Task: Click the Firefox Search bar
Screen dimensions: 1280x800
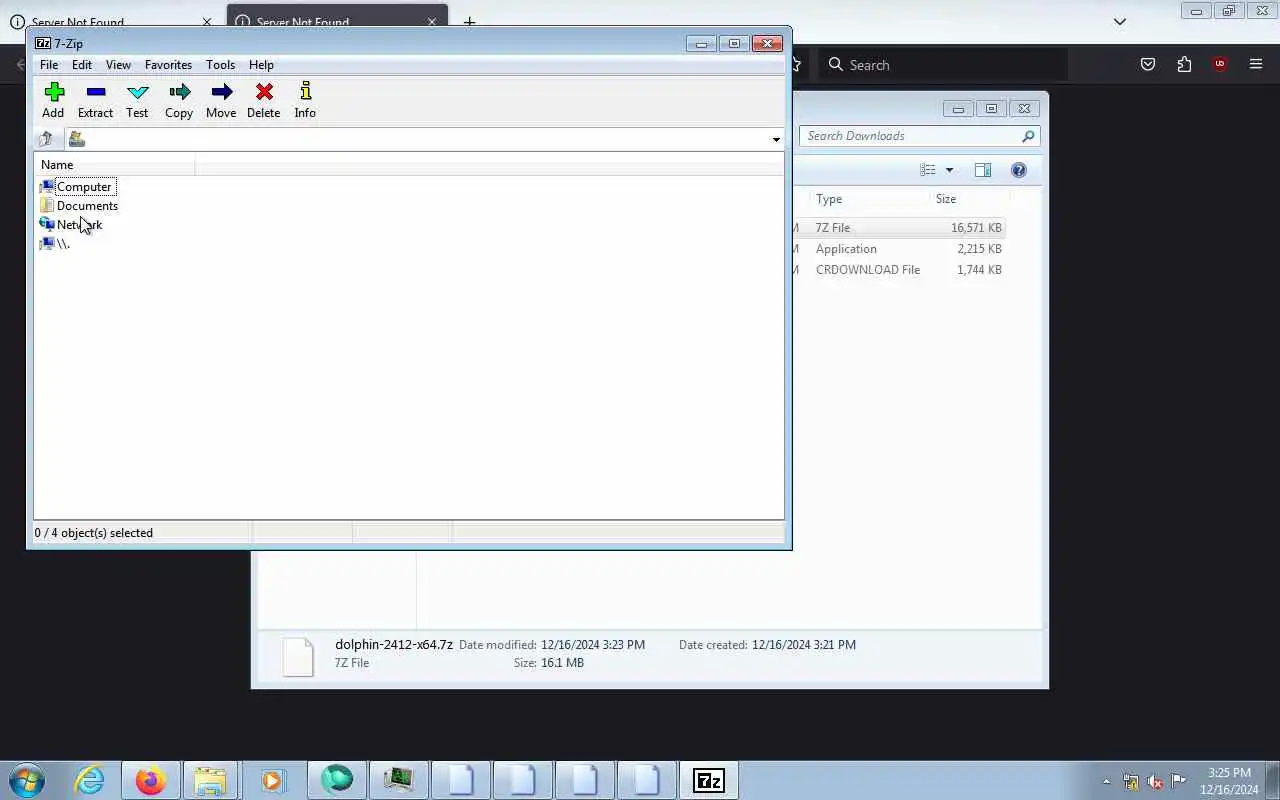Action: (945, 65)
